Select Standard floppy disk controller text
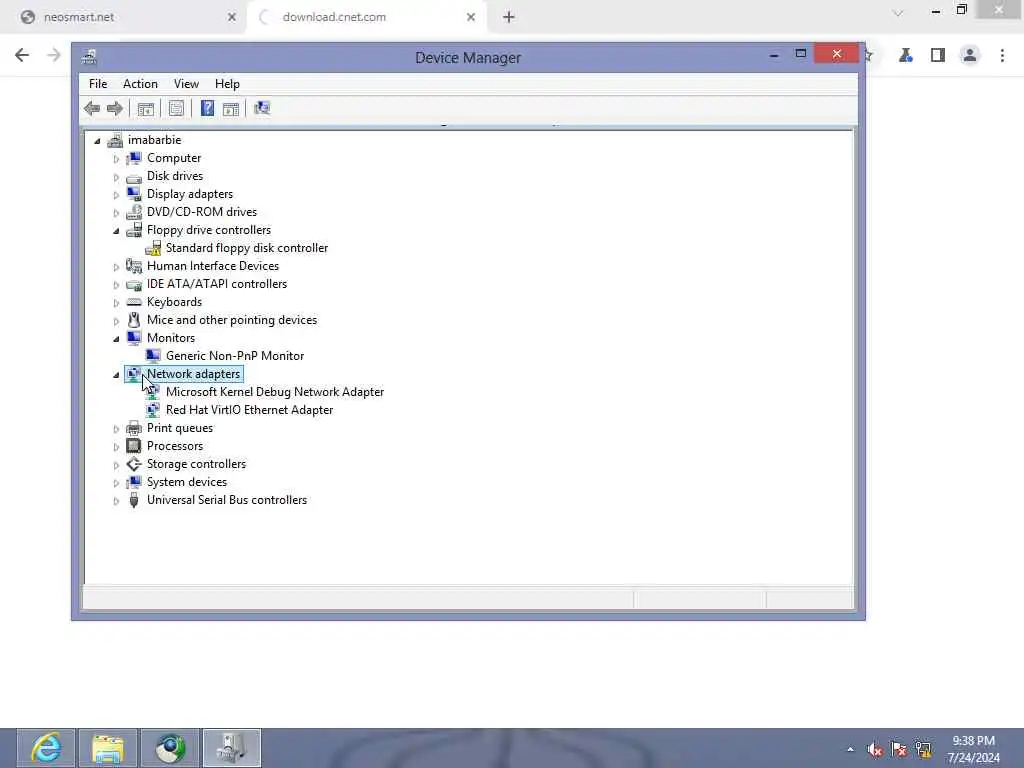1024x768 pixels. (x=247, y=248)
